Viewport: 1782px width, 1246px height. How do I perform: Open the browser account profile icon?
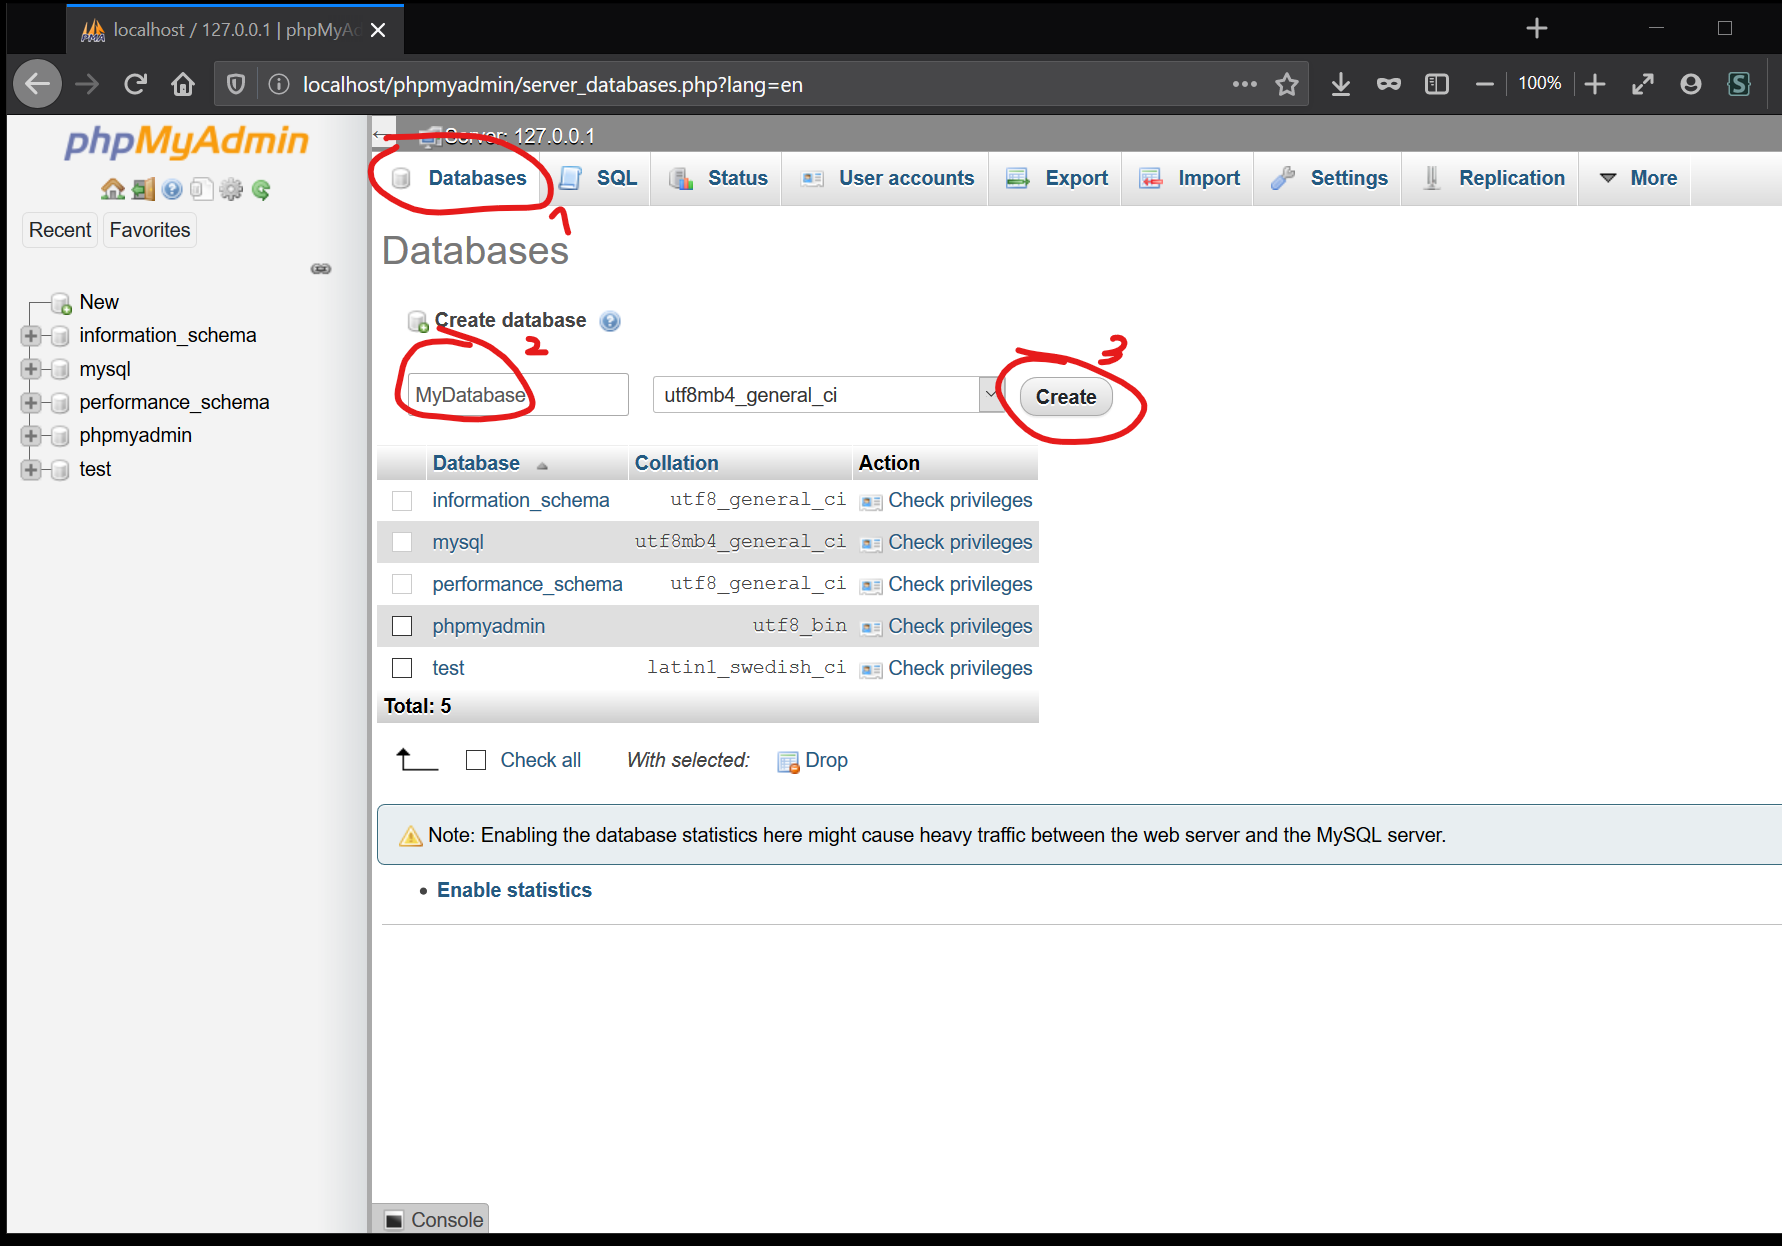point(1691,84)
